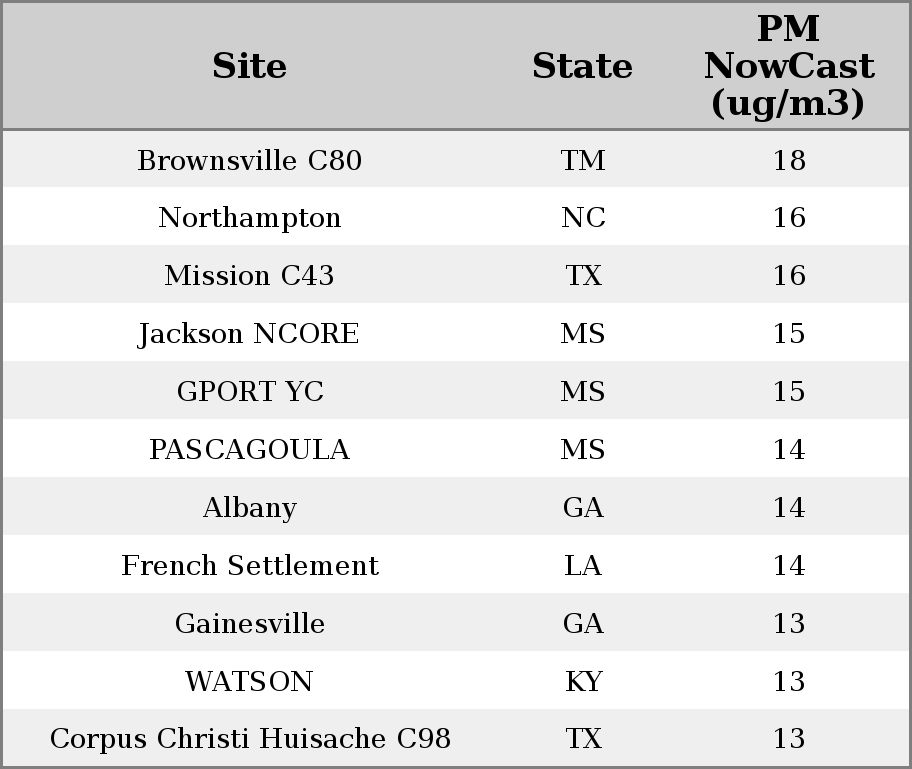Click the LA state cell
The width and height of the screenshot is (912, 769).
point(583,565)
